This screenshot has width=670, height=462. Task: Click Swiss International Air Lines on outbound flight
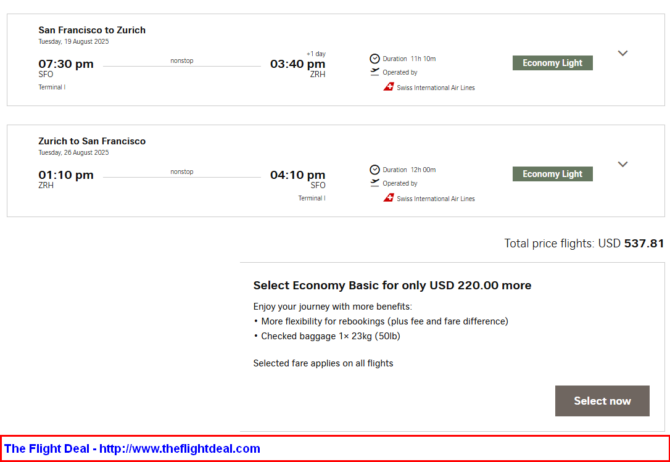coord(436,88)
